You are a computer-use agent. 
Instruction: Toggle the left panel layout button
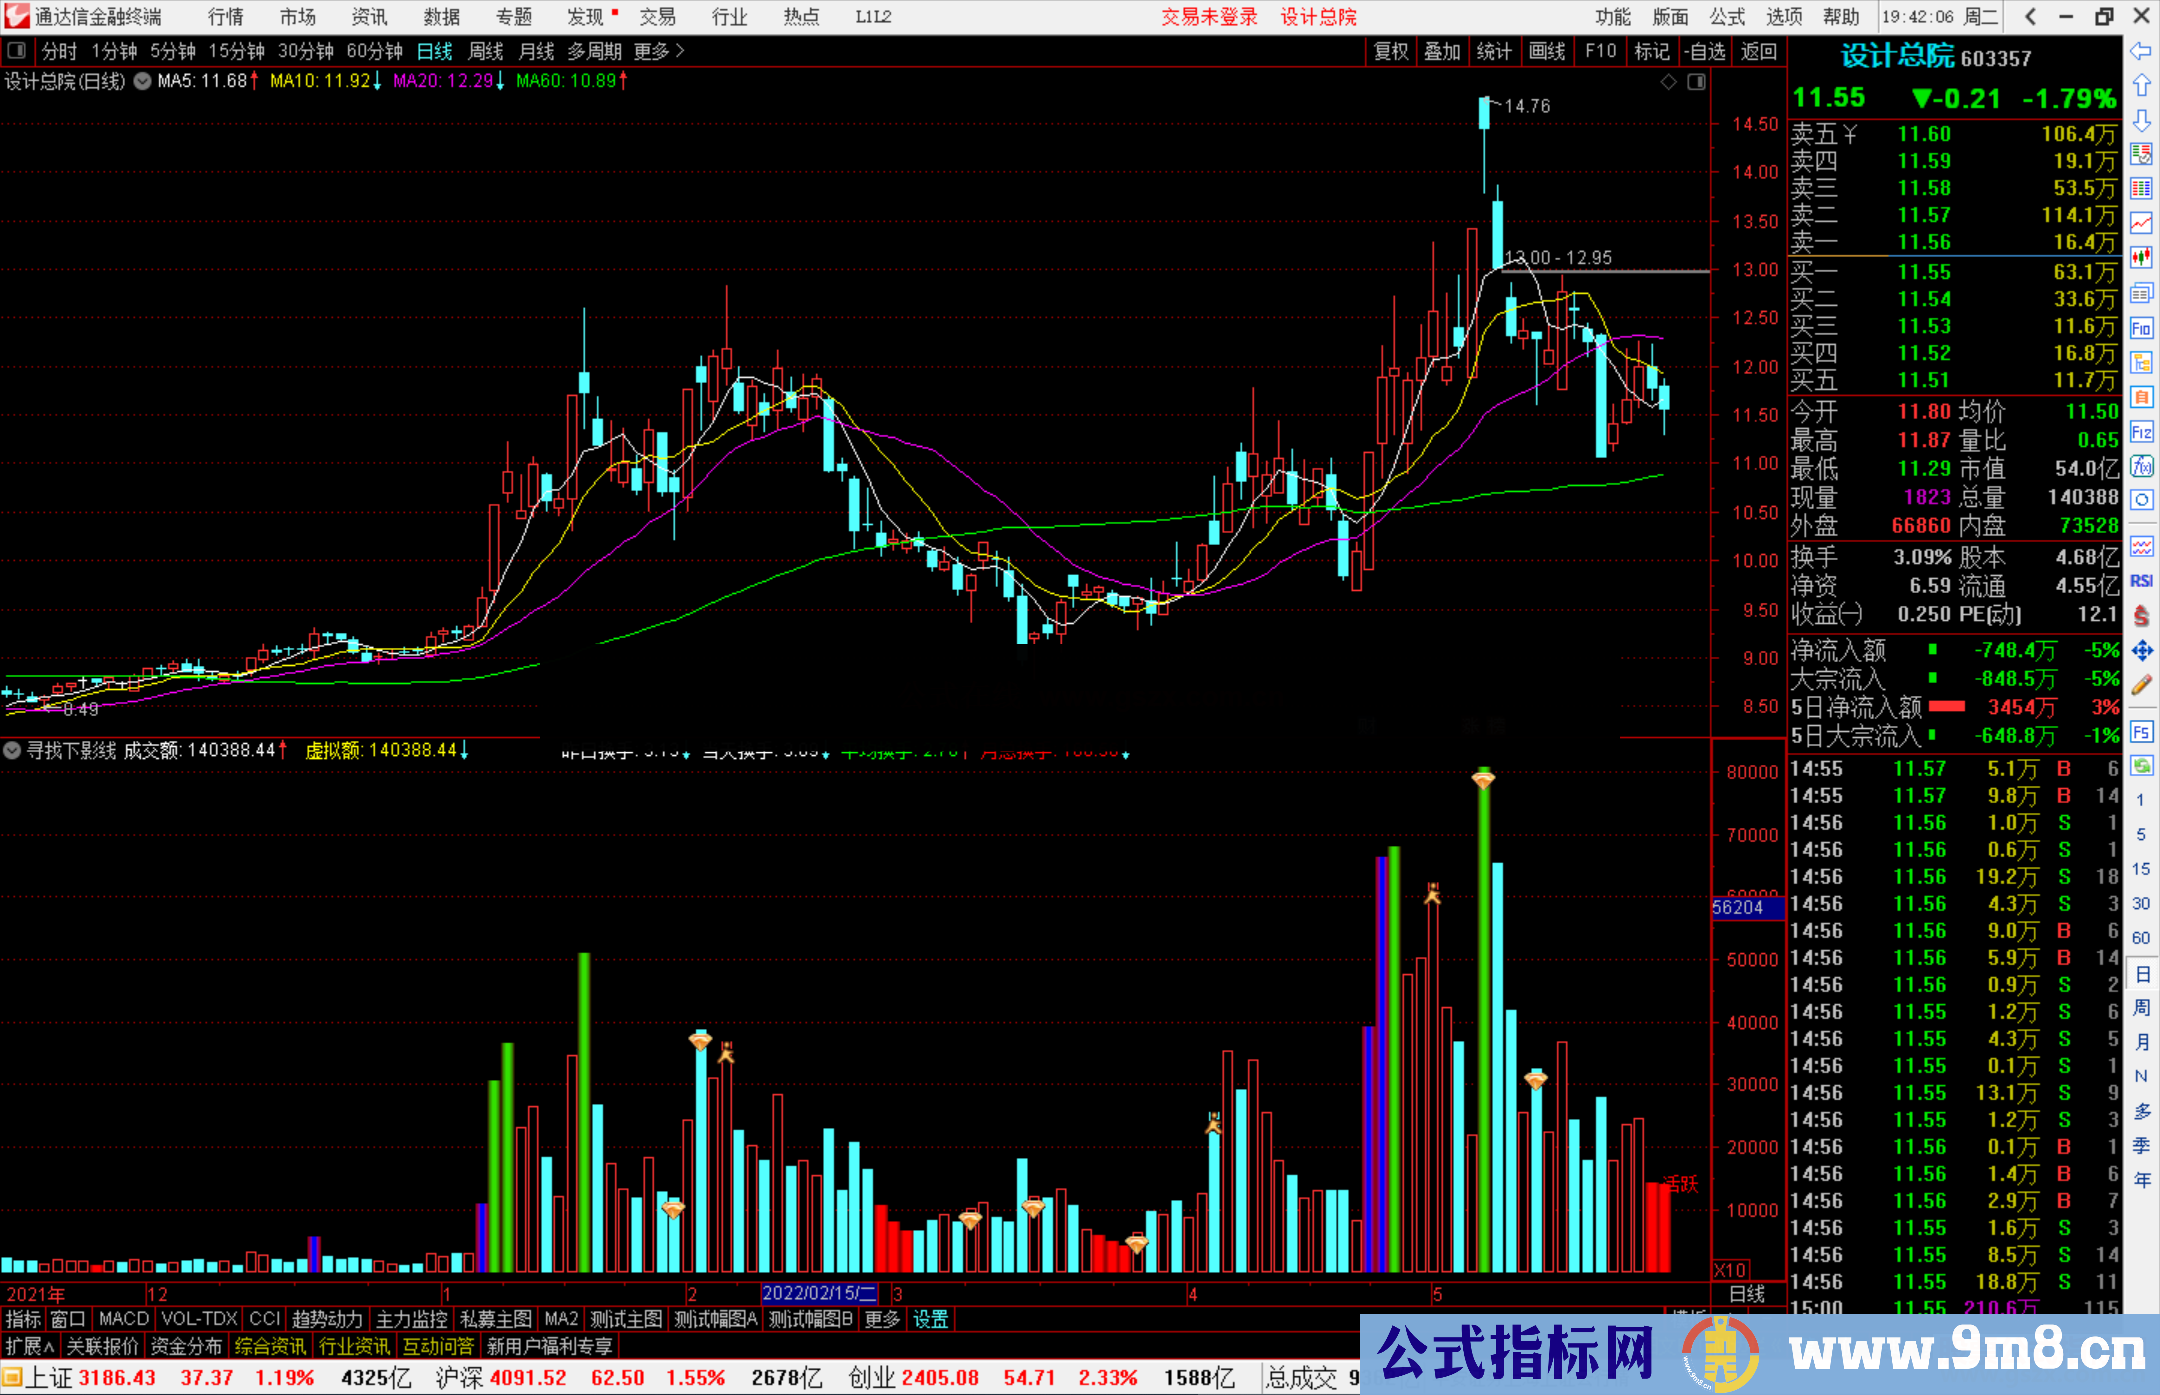17,51
